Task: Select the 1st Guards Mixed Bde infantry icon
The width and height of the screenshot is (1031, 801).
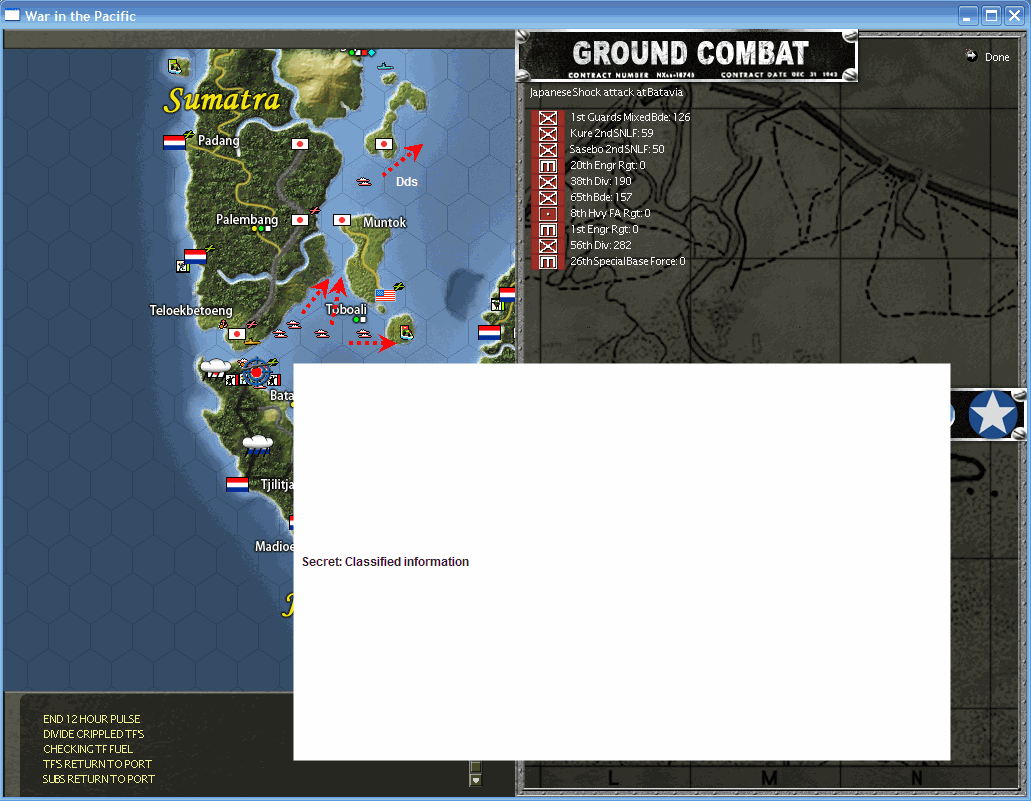Action: 548,118
